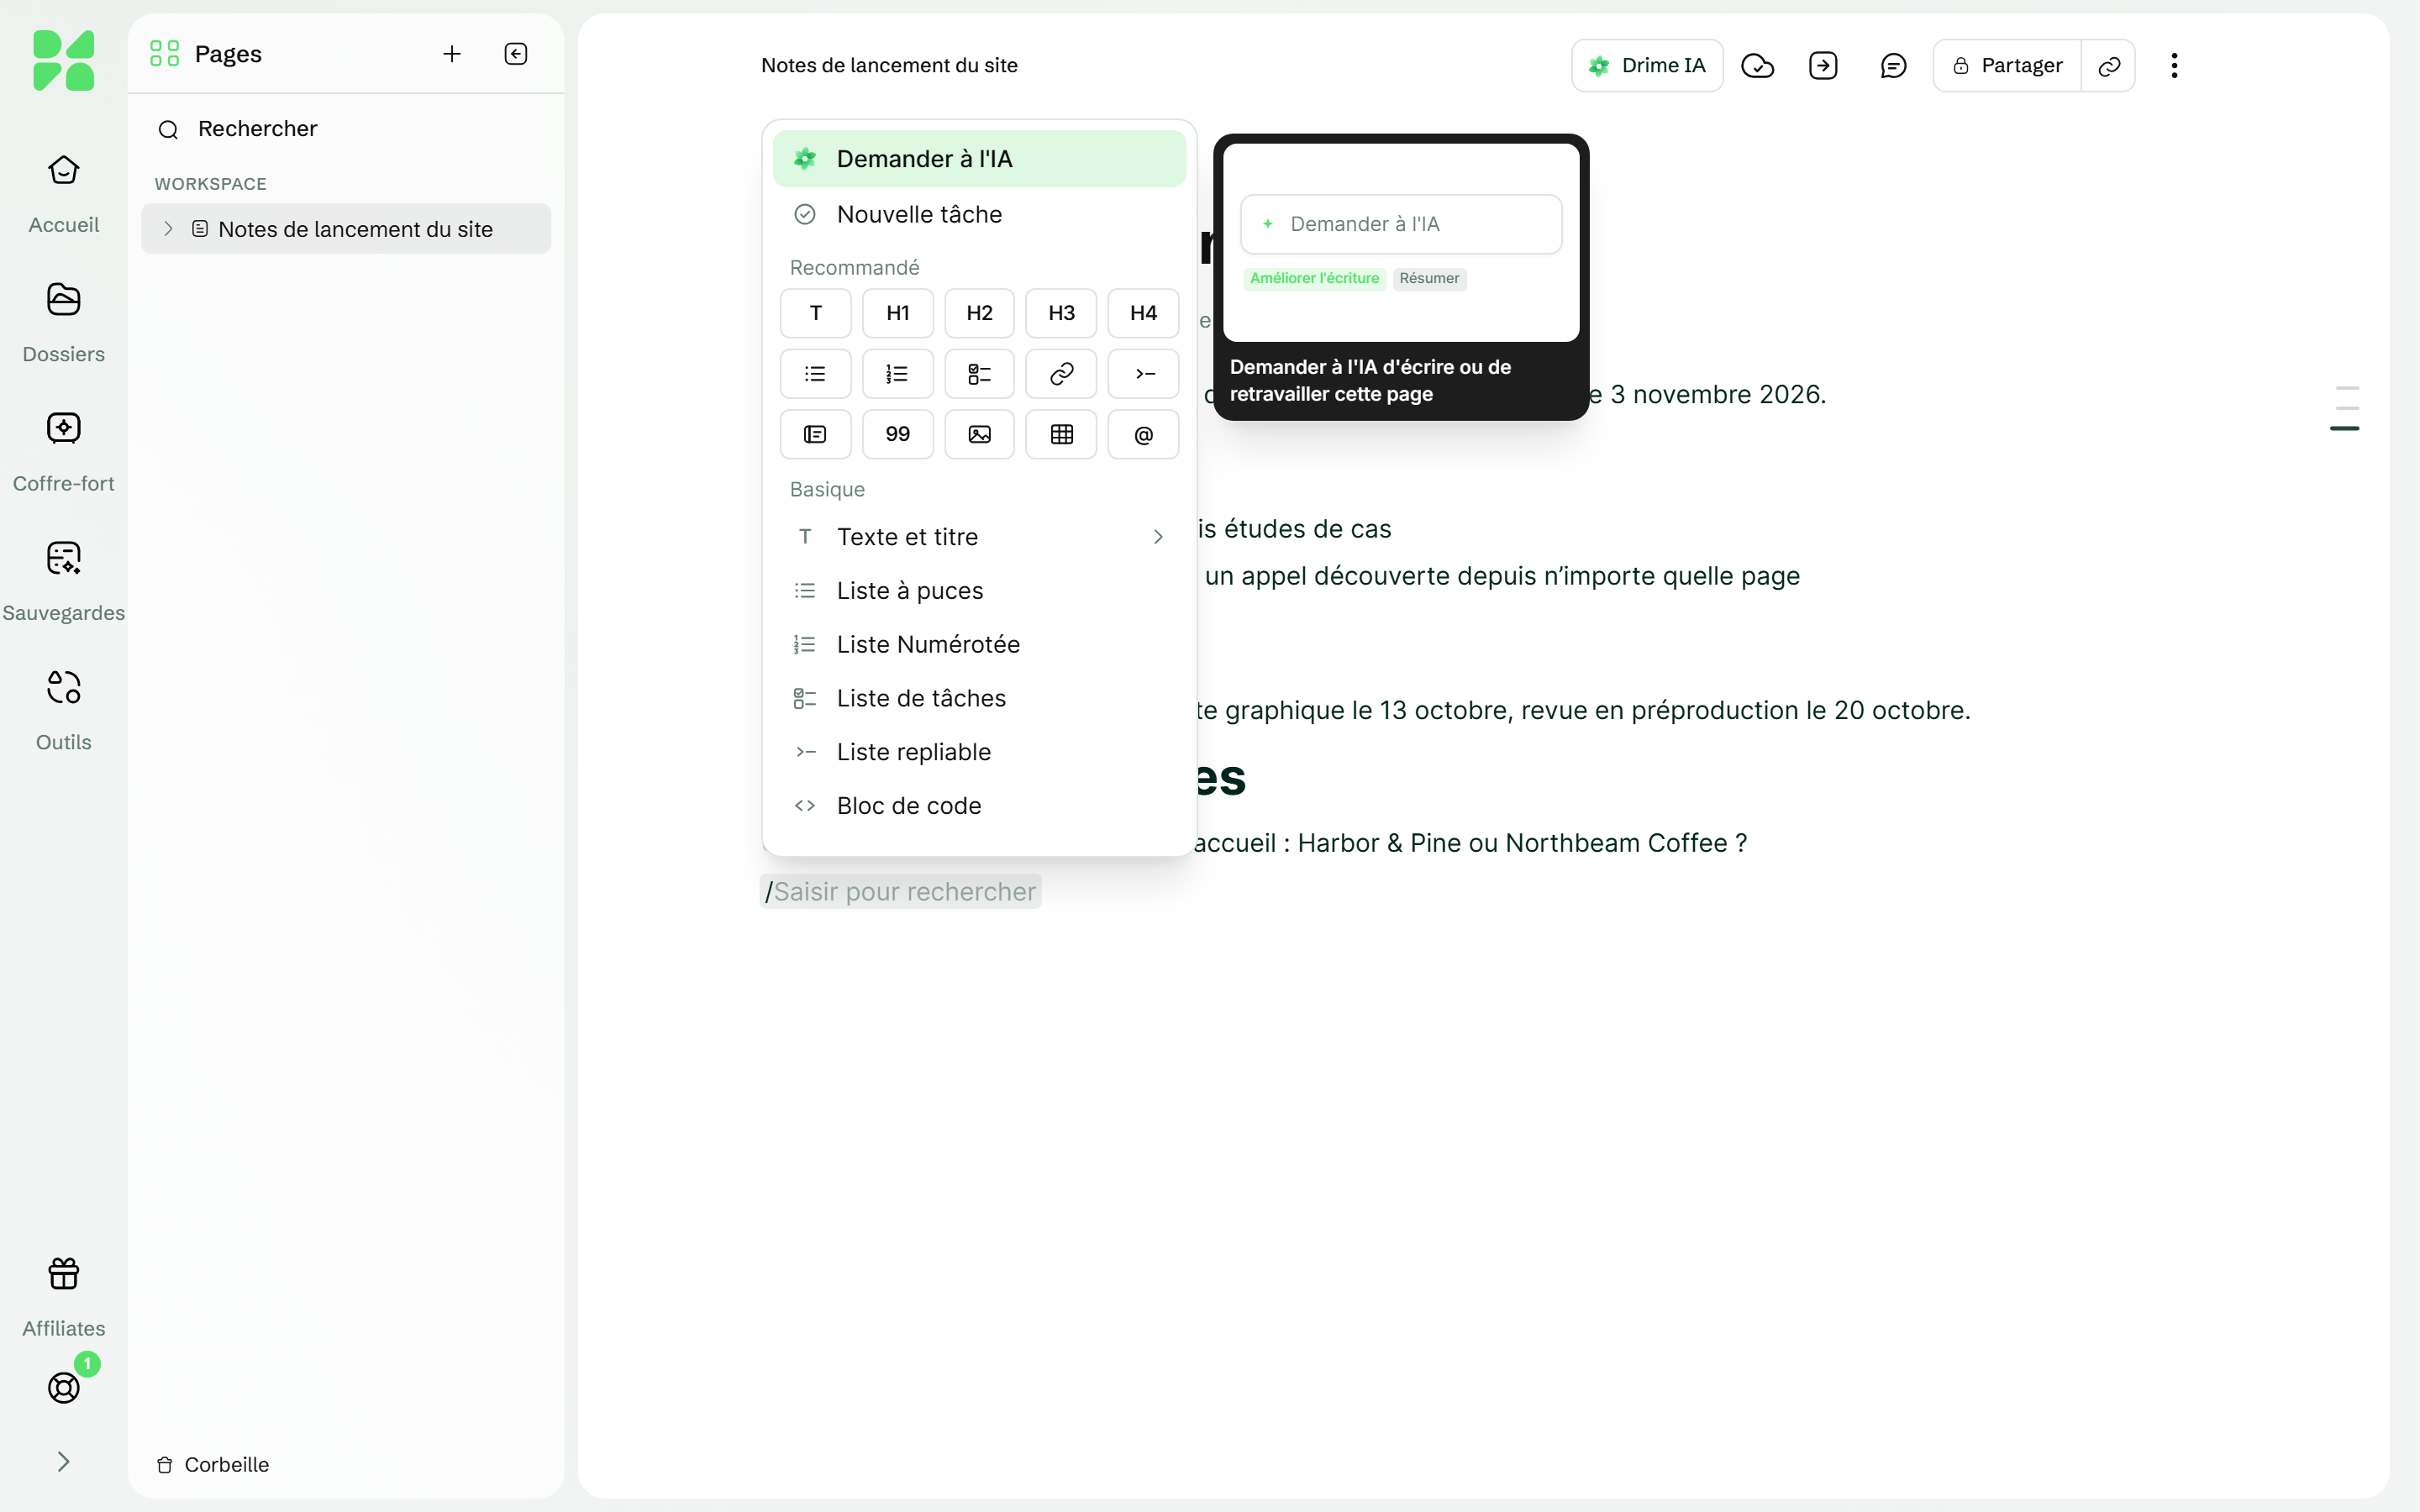Insert a mention with the @ button

(x=1143, y=434)
